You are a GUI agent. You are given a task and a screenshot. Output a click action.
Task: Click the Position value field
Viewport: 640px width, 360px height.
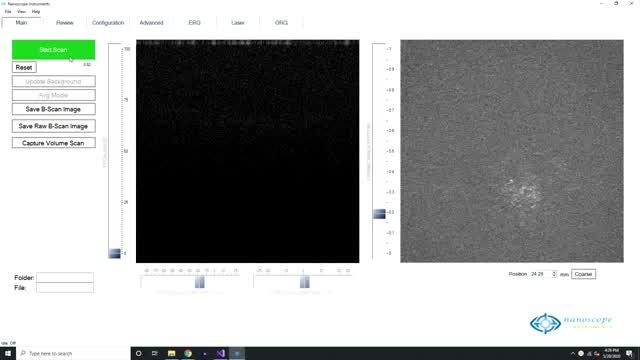[x=540, y=274]
